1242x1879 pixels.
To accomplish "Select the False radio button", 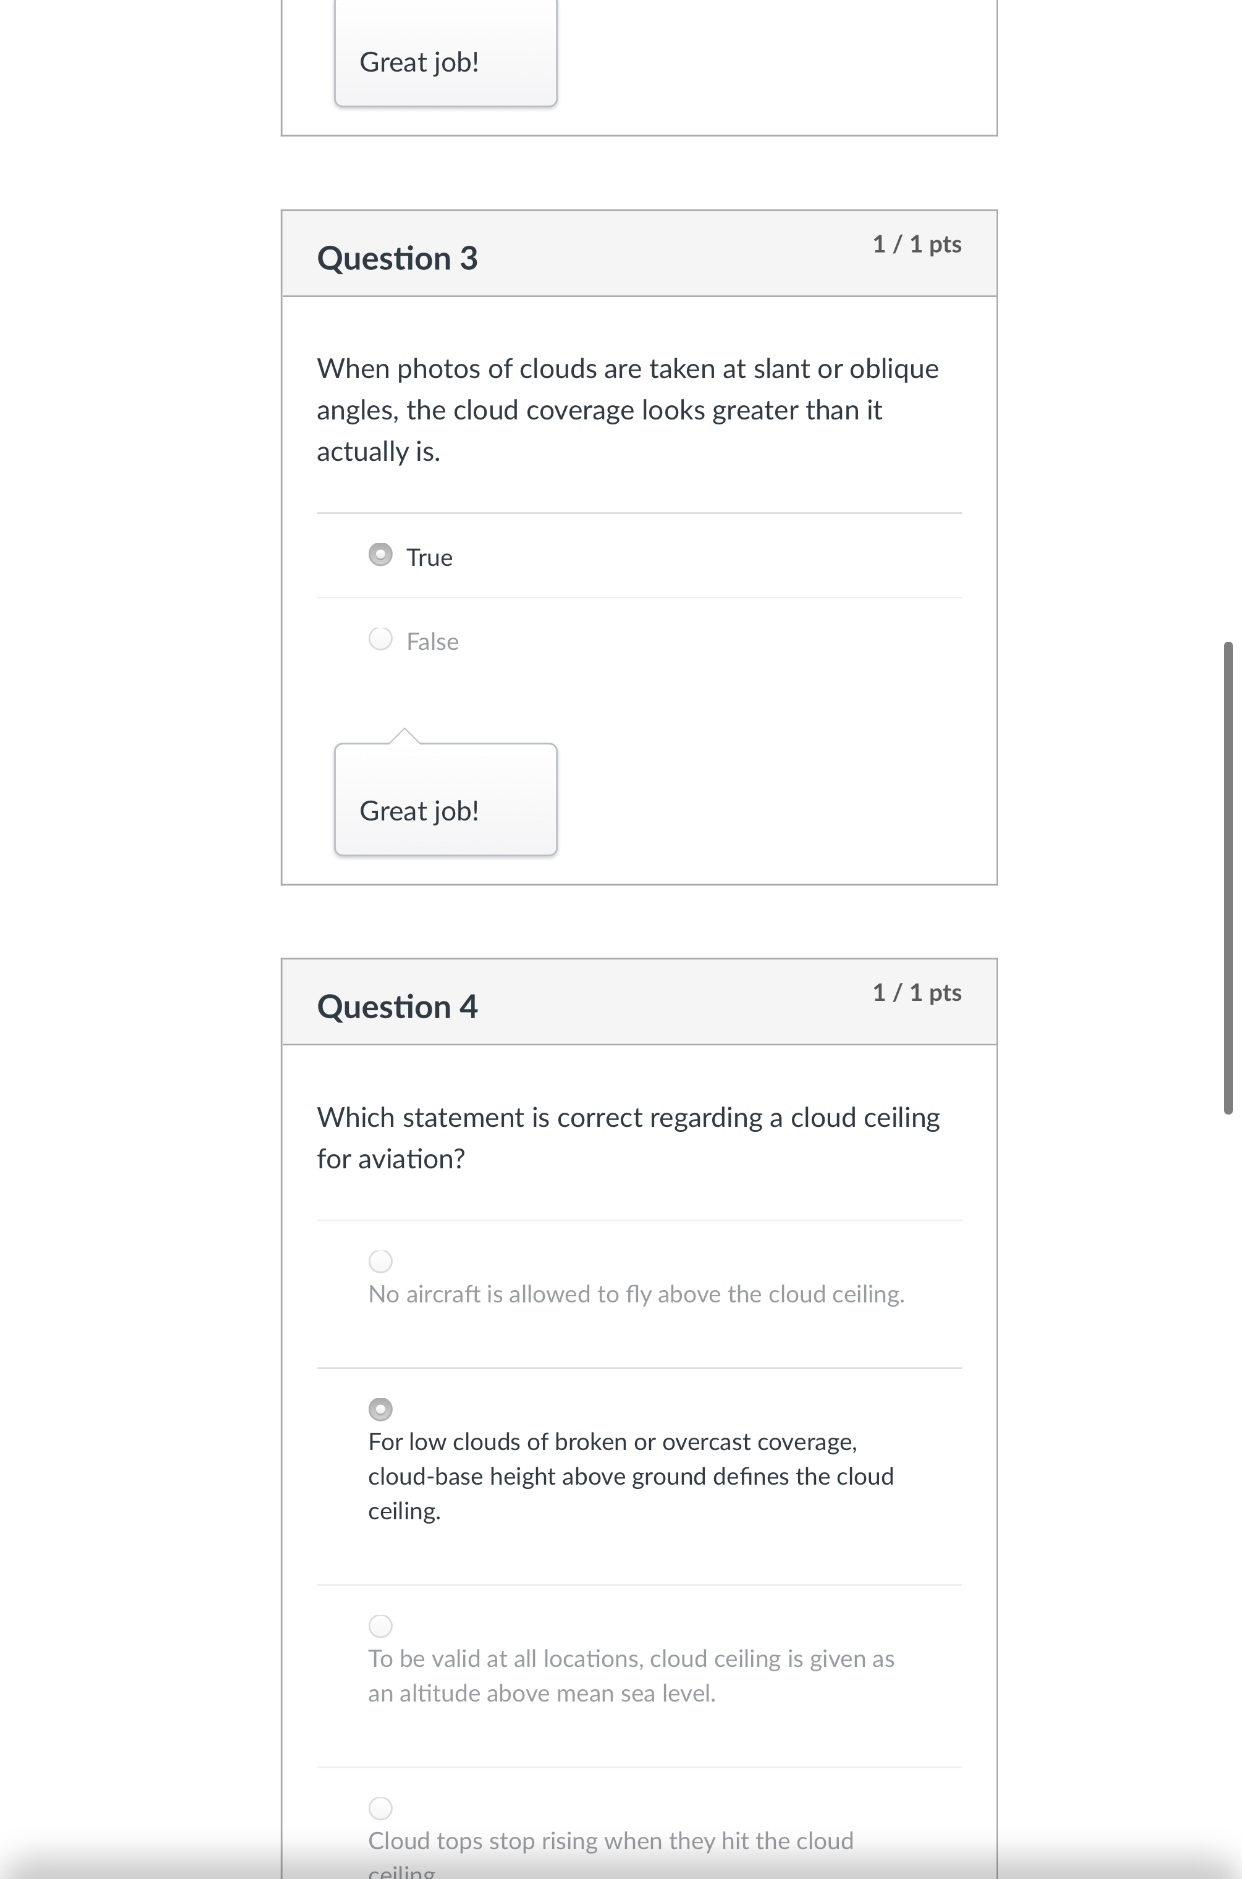I will coord(380,639).
